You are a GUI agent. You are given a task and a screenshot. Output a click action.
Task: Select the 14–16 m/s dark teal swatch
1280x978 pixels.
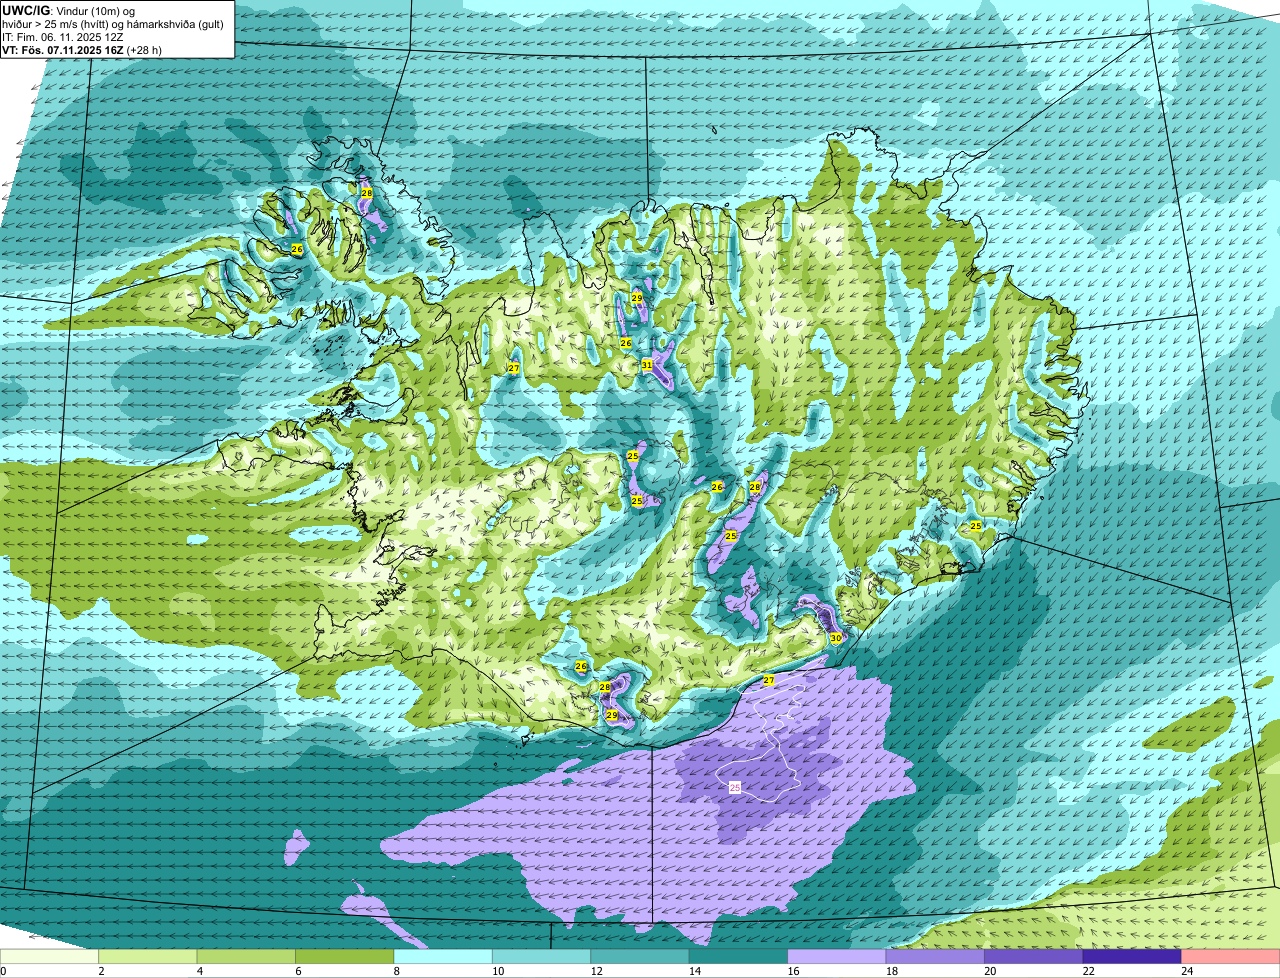pyautogui.click(x=738, y=956)
